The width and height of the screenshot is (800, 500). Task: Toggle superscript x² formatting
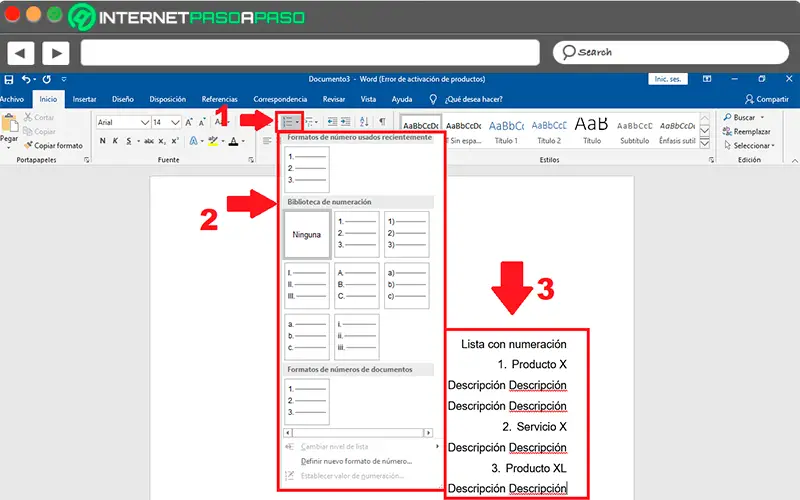point(175,141)
